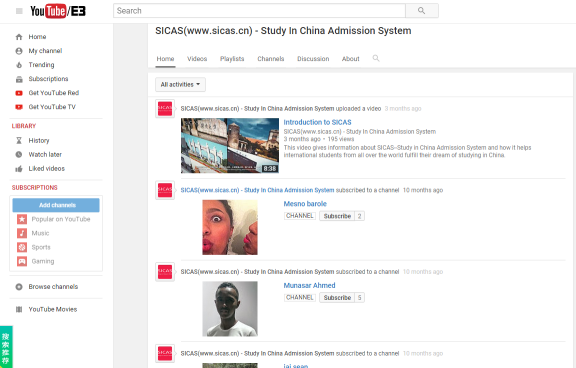576x368 pixels.
Task: Click the Add channels button
Action: tap(56, 205)
